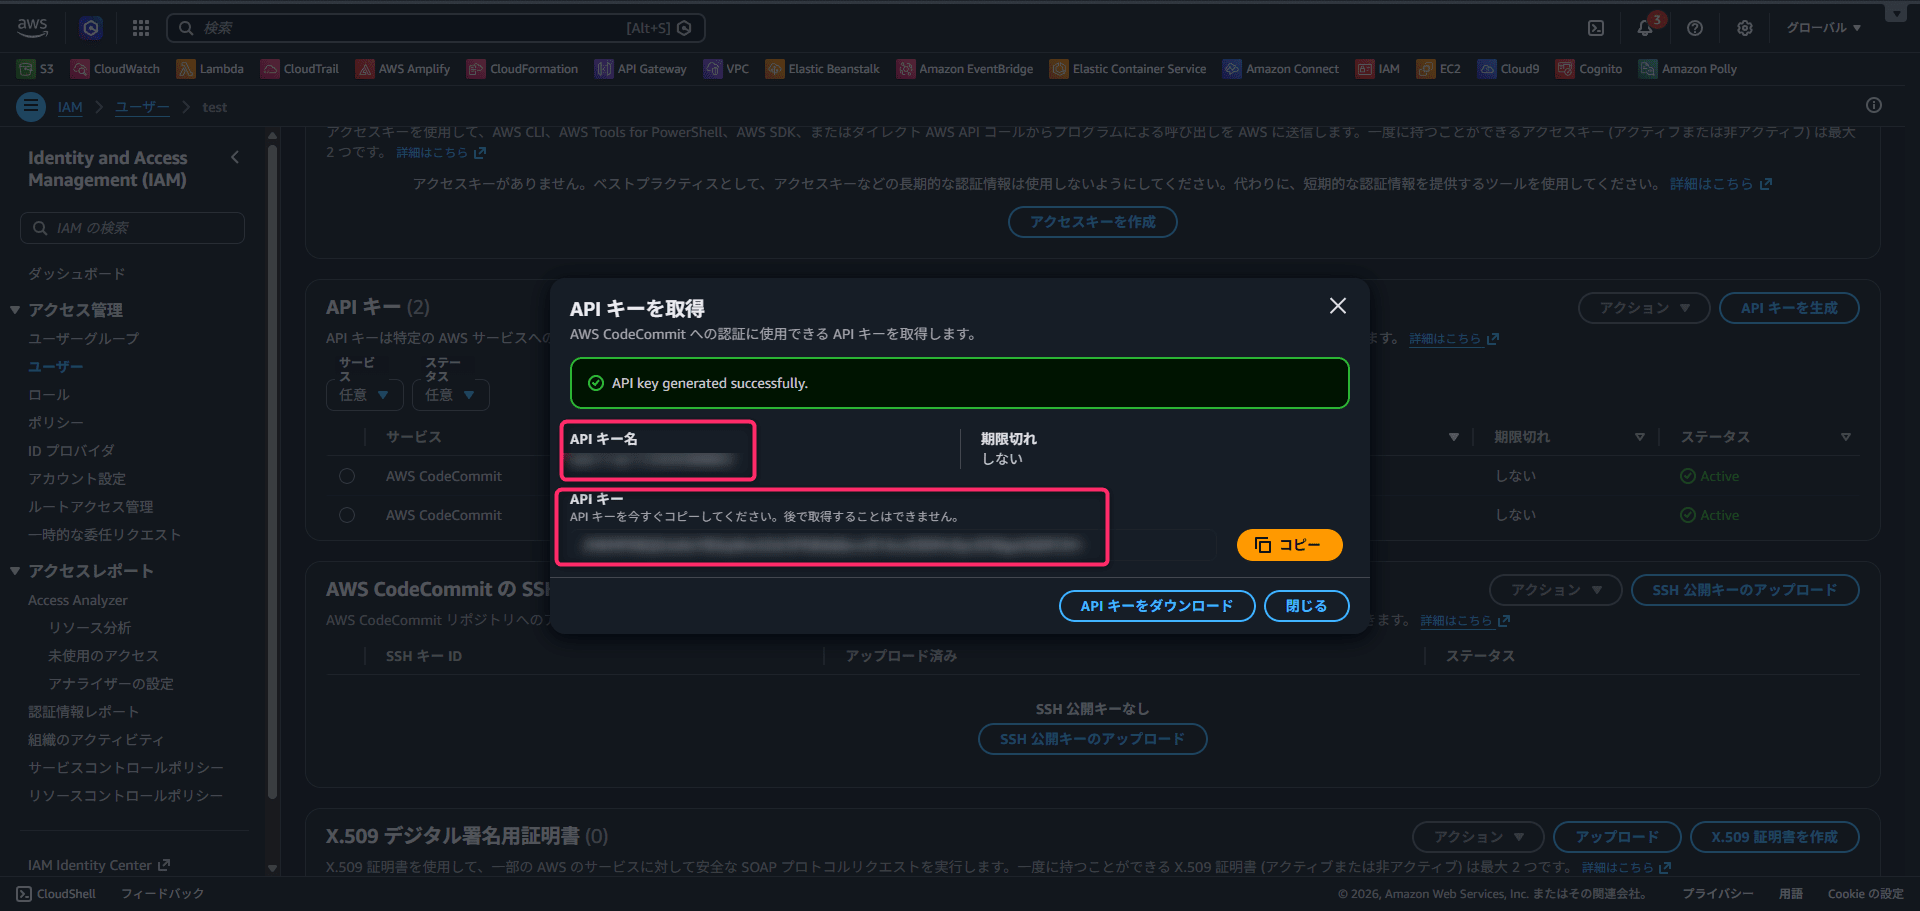Go to ユーザーグループ in sidebar

coord(84,339)
